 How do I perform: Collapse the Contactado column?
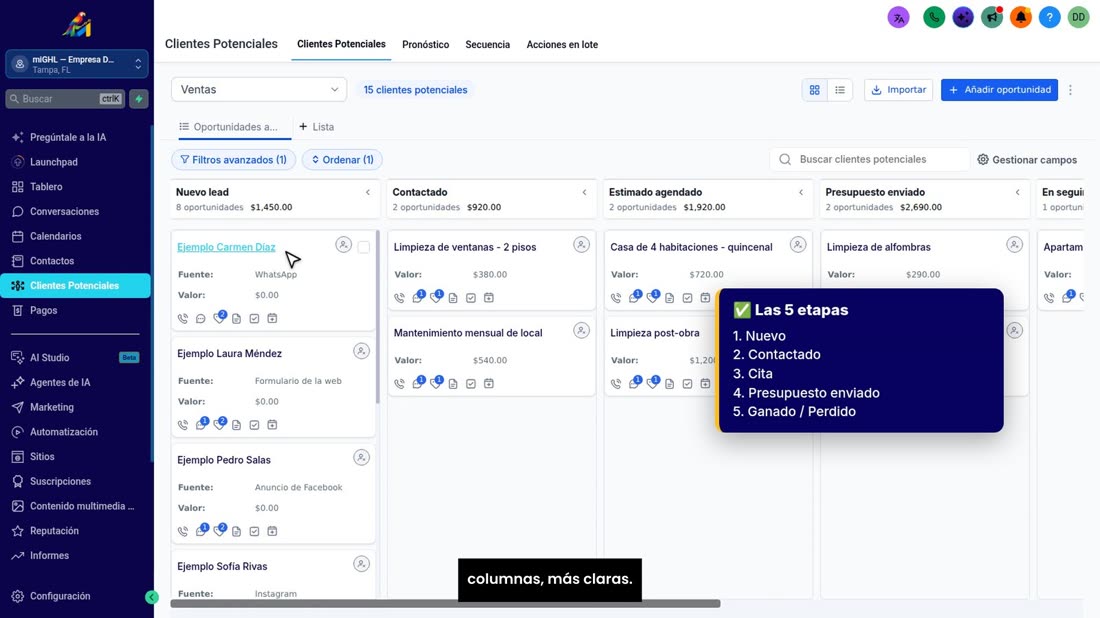coord(584,192)
